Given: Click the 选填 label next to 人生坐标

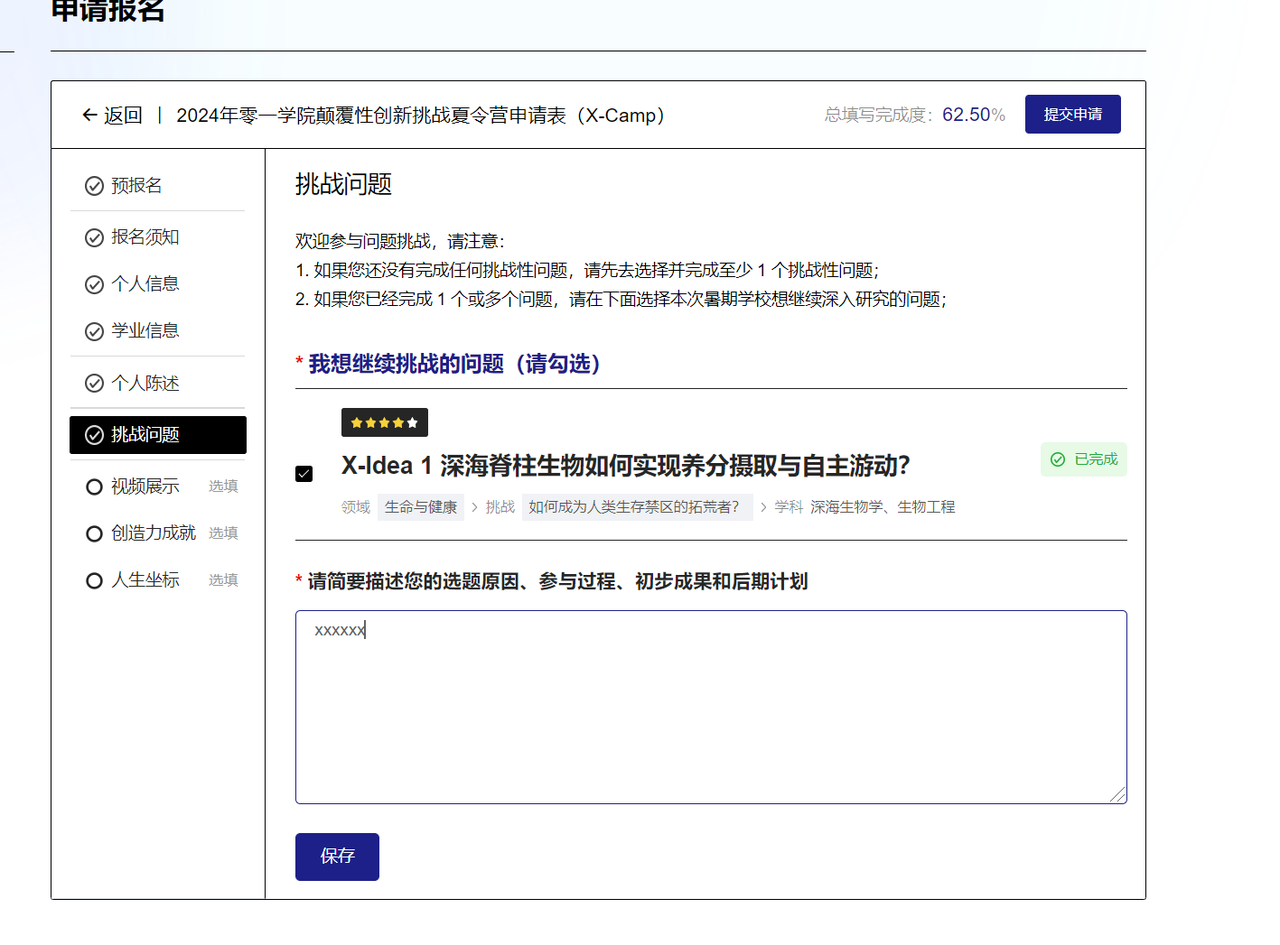Looking at the screenshot, I should (223, 580).
